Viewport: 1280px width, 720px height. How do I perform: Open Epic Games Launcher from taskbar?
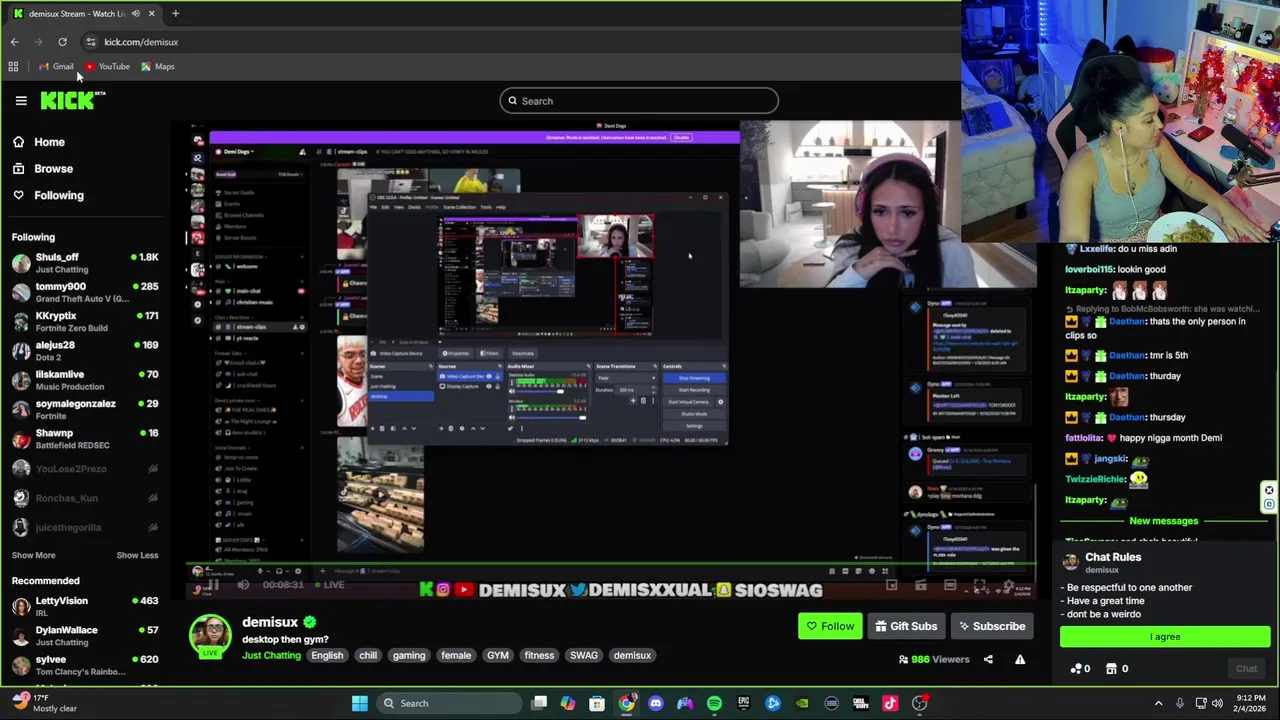click(743, 703)
